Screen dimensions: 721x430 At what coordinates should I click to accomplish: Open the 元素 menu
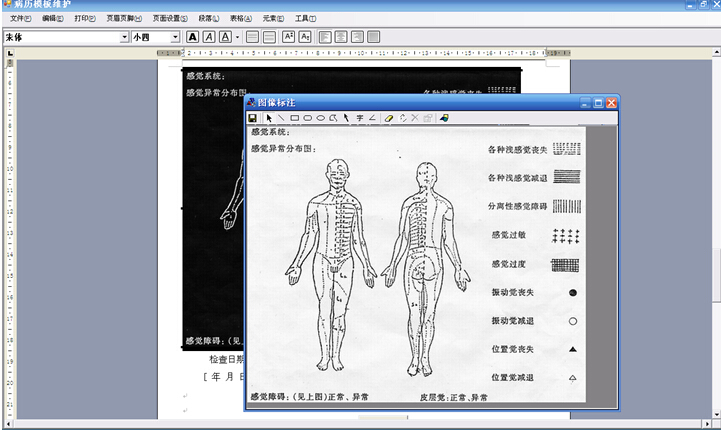pos(273,18)
